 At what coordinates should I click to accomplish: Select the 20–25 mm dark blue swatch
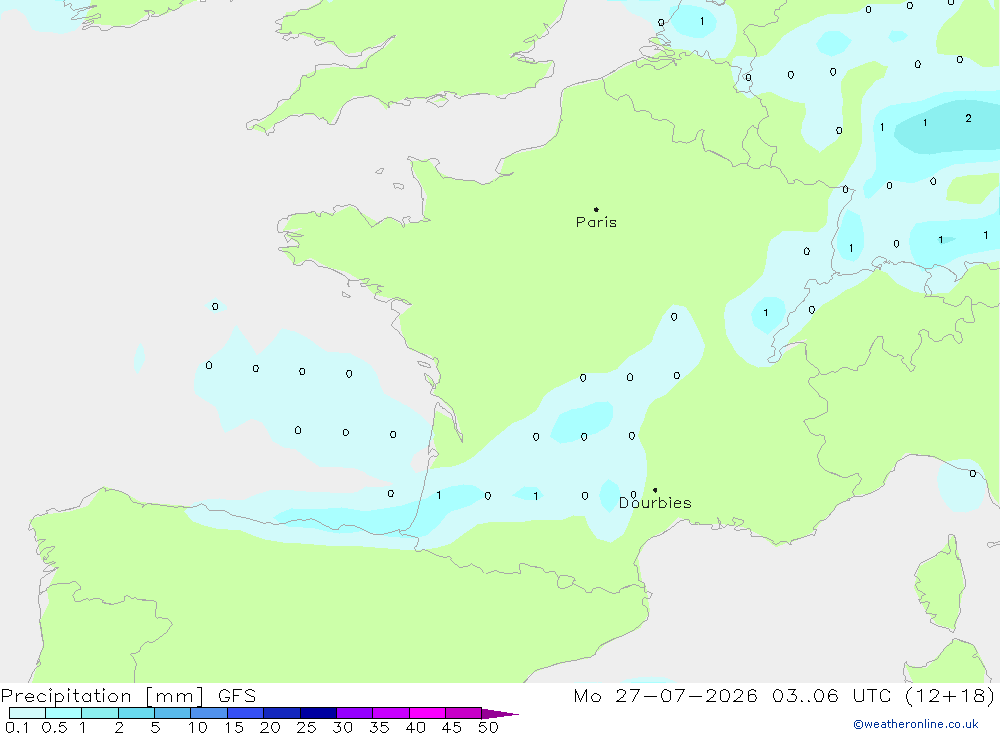tap(281, 713)
